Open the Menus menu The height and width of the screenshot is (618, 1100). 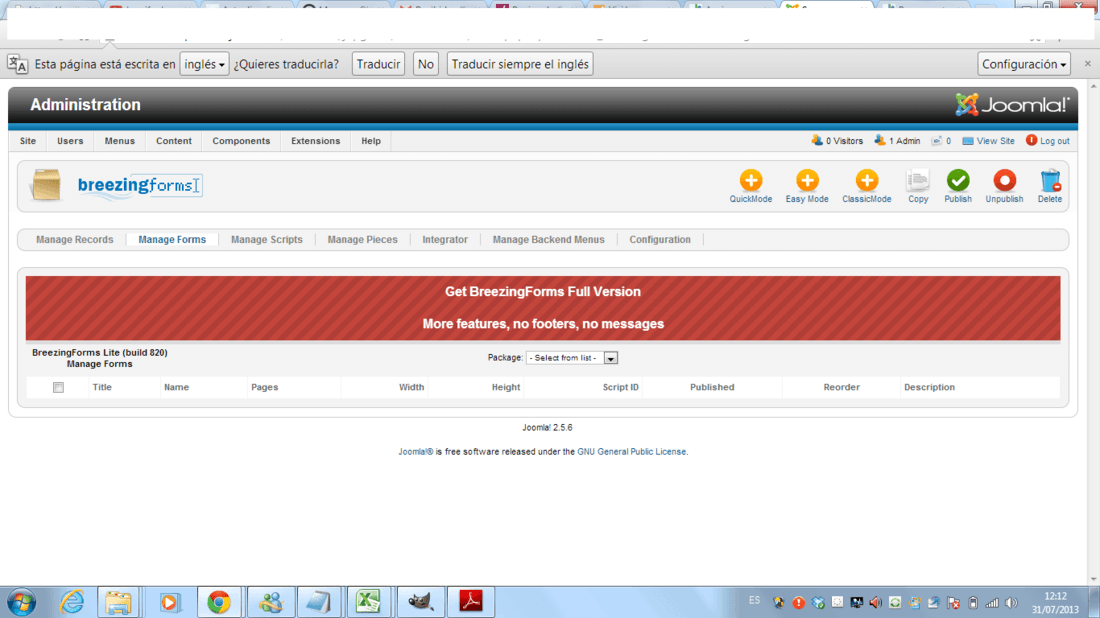coord(119,141)
